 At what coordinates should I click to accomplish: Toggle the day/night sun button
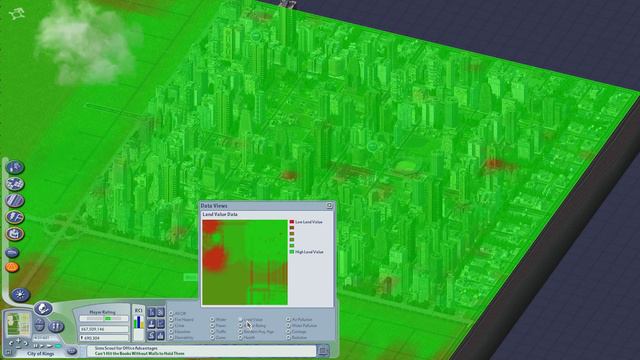20,294
